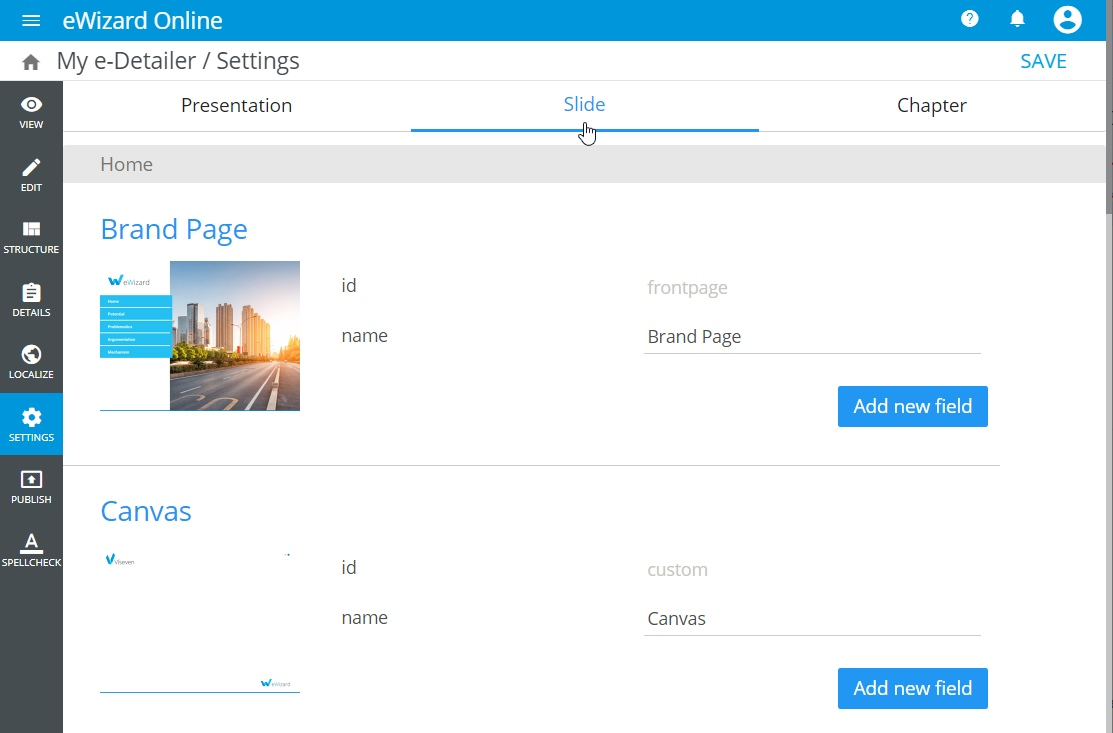Image resolution: width=1113 pixels, height=733 pixels.
Task: Open Details clipboard in sidebar
Action: point(31,300)
